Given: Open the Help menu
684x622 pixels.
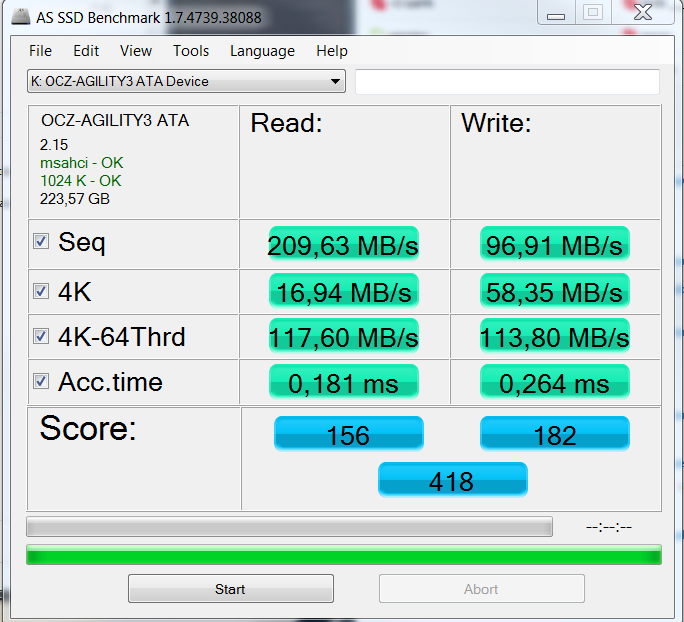Looking at the screenshot, I should (x=332, y=51).
